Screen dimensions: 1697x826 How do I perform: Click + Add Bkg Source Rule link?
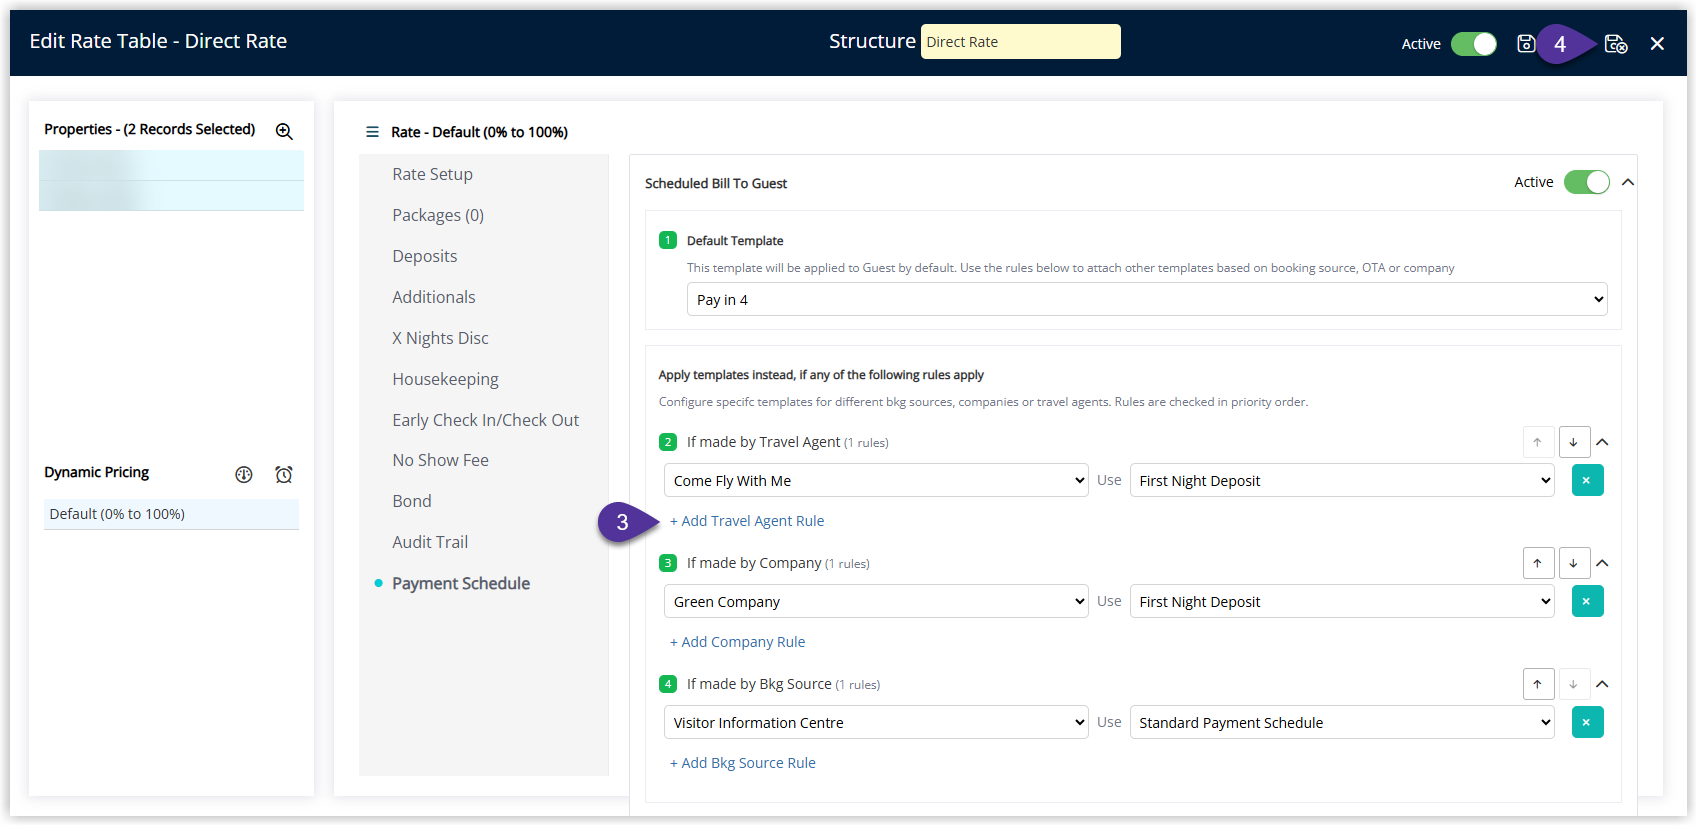743,763
